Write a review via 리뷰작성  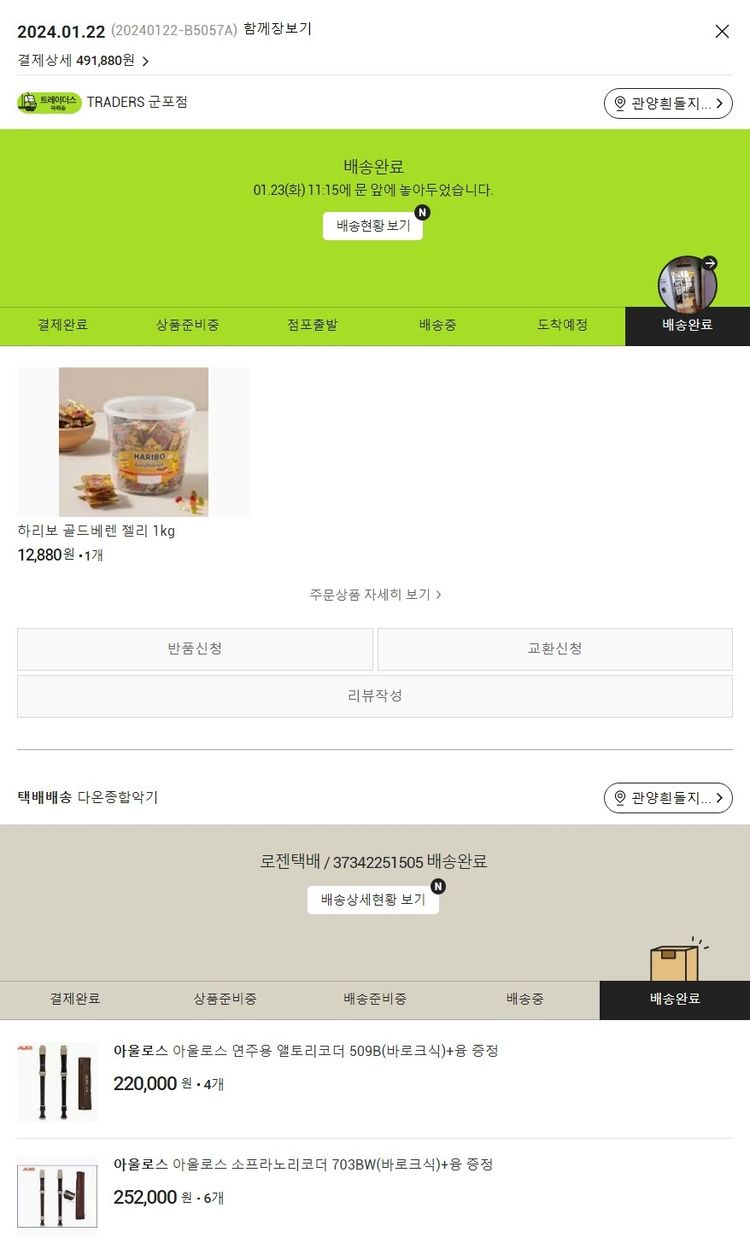pos(375,696)
